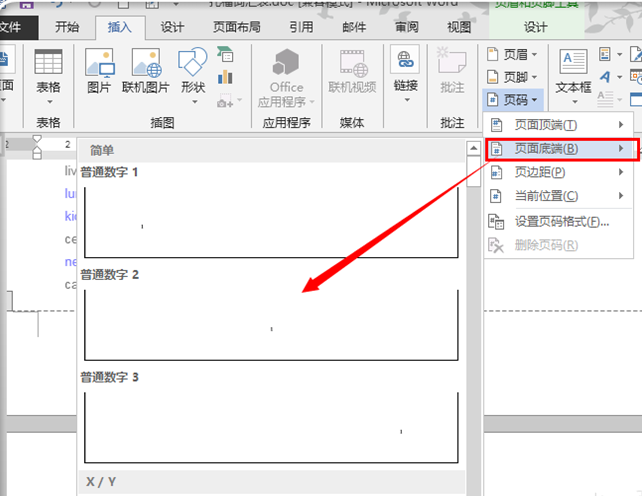Click the gallery scrollbar up arrow
This screenshot has height=496, width=642.
473,149
